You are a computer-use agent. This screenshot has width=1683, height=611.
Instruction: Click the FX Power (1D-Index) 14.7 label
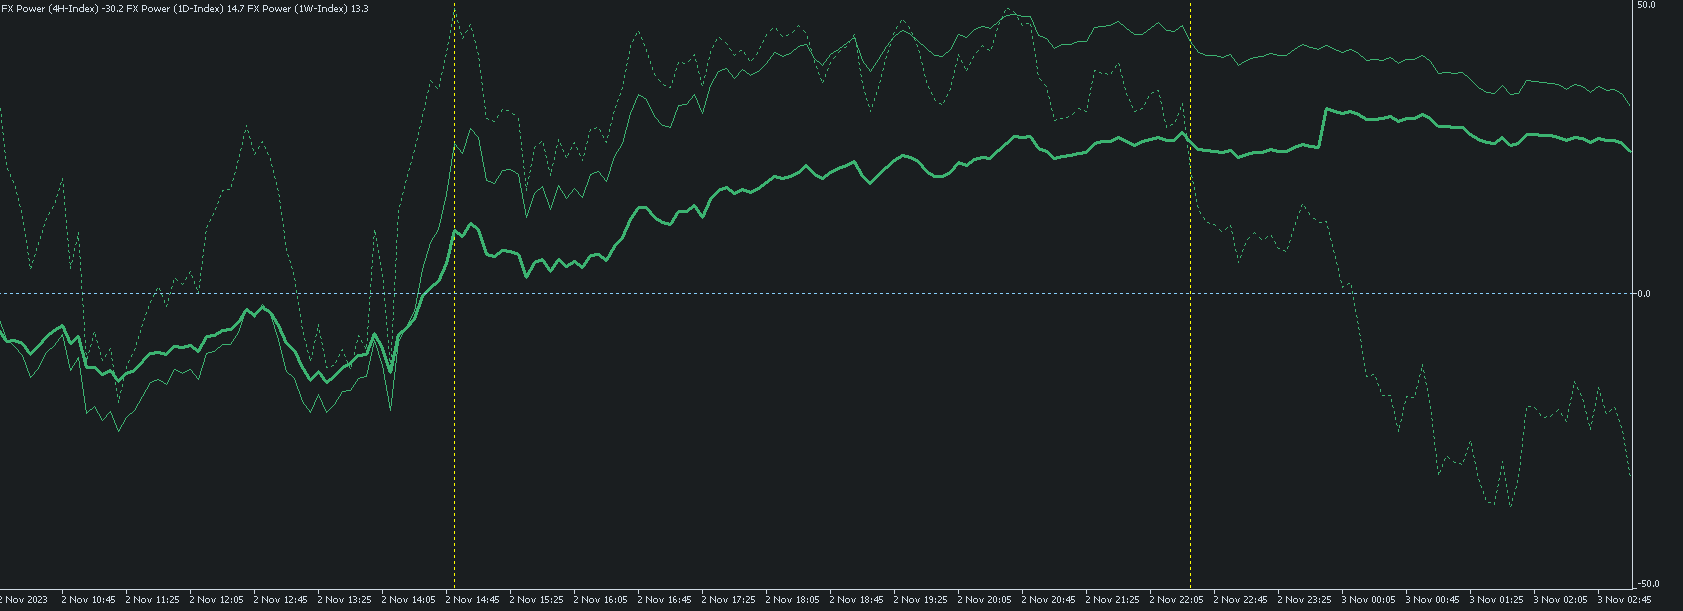(184, 8)
